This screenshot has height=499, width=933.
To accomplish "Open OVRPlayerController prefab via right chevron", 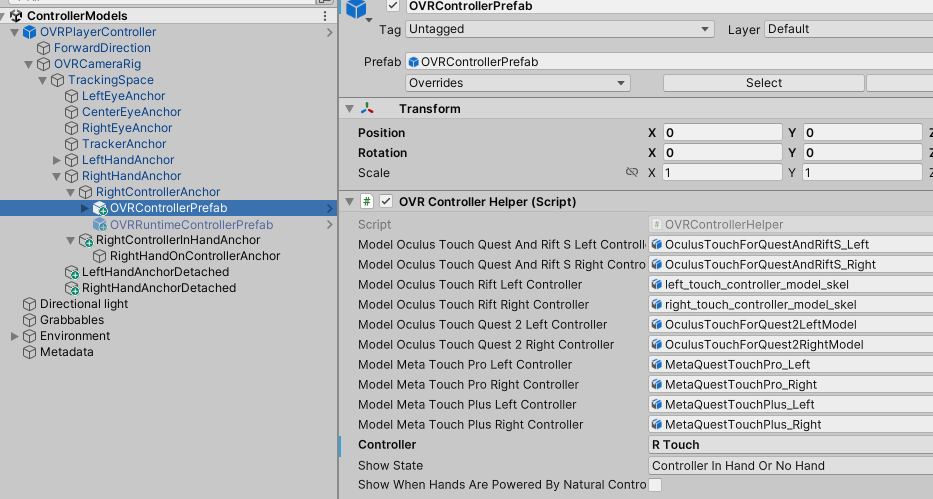I will coord(330,32).
